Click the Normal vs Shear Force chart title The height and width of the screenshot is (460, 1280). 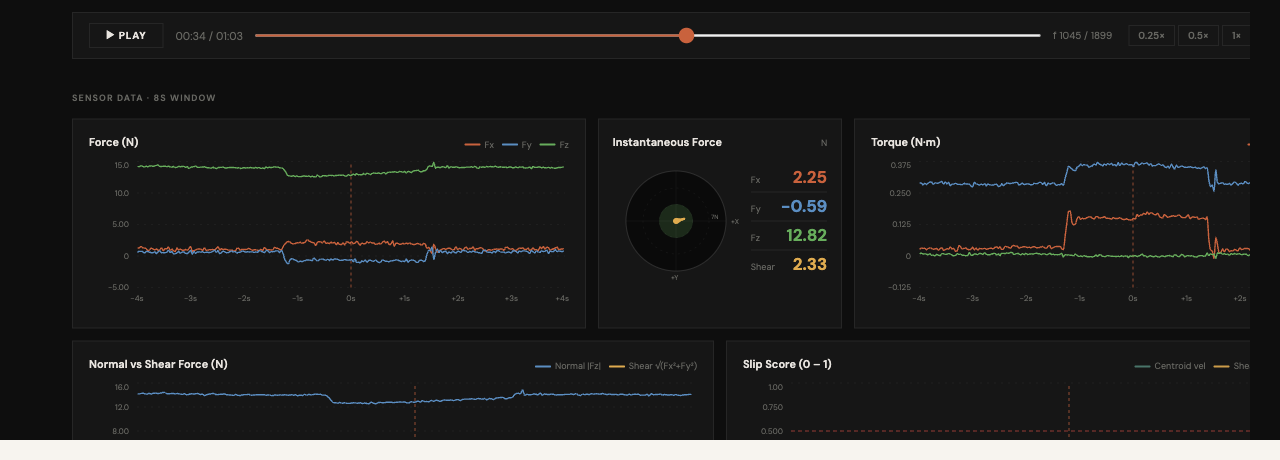pyautogui.click(x=158, y=364)
